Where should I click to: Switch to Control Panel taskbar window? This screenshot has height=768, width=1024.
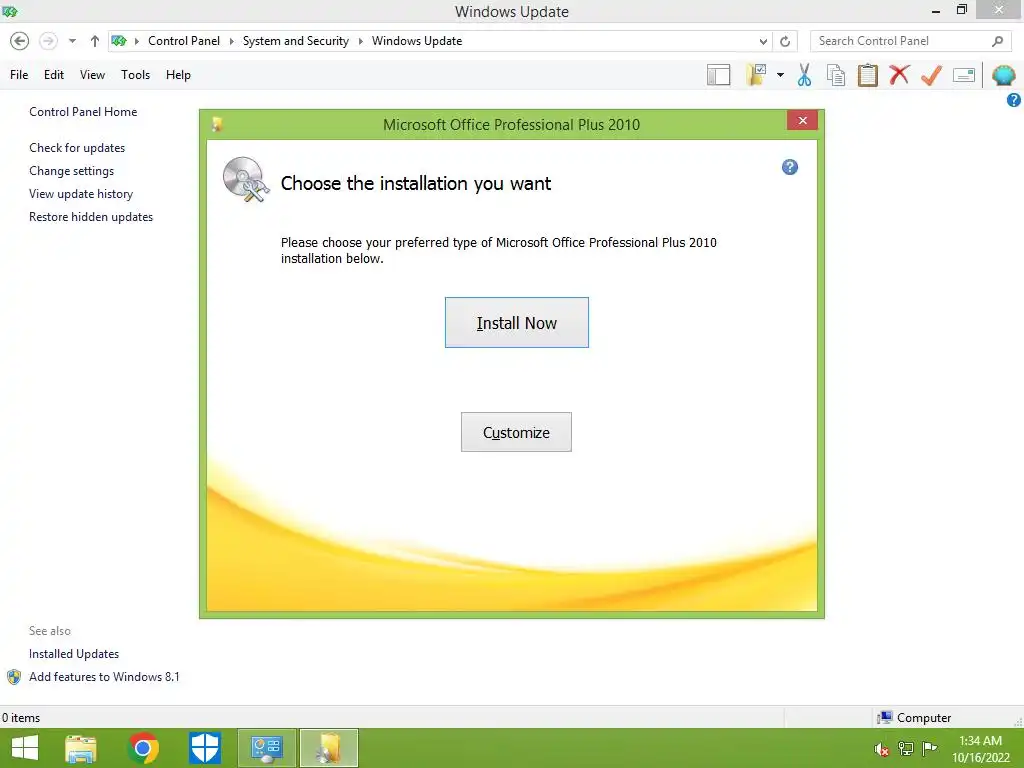[x=266, y=748]
